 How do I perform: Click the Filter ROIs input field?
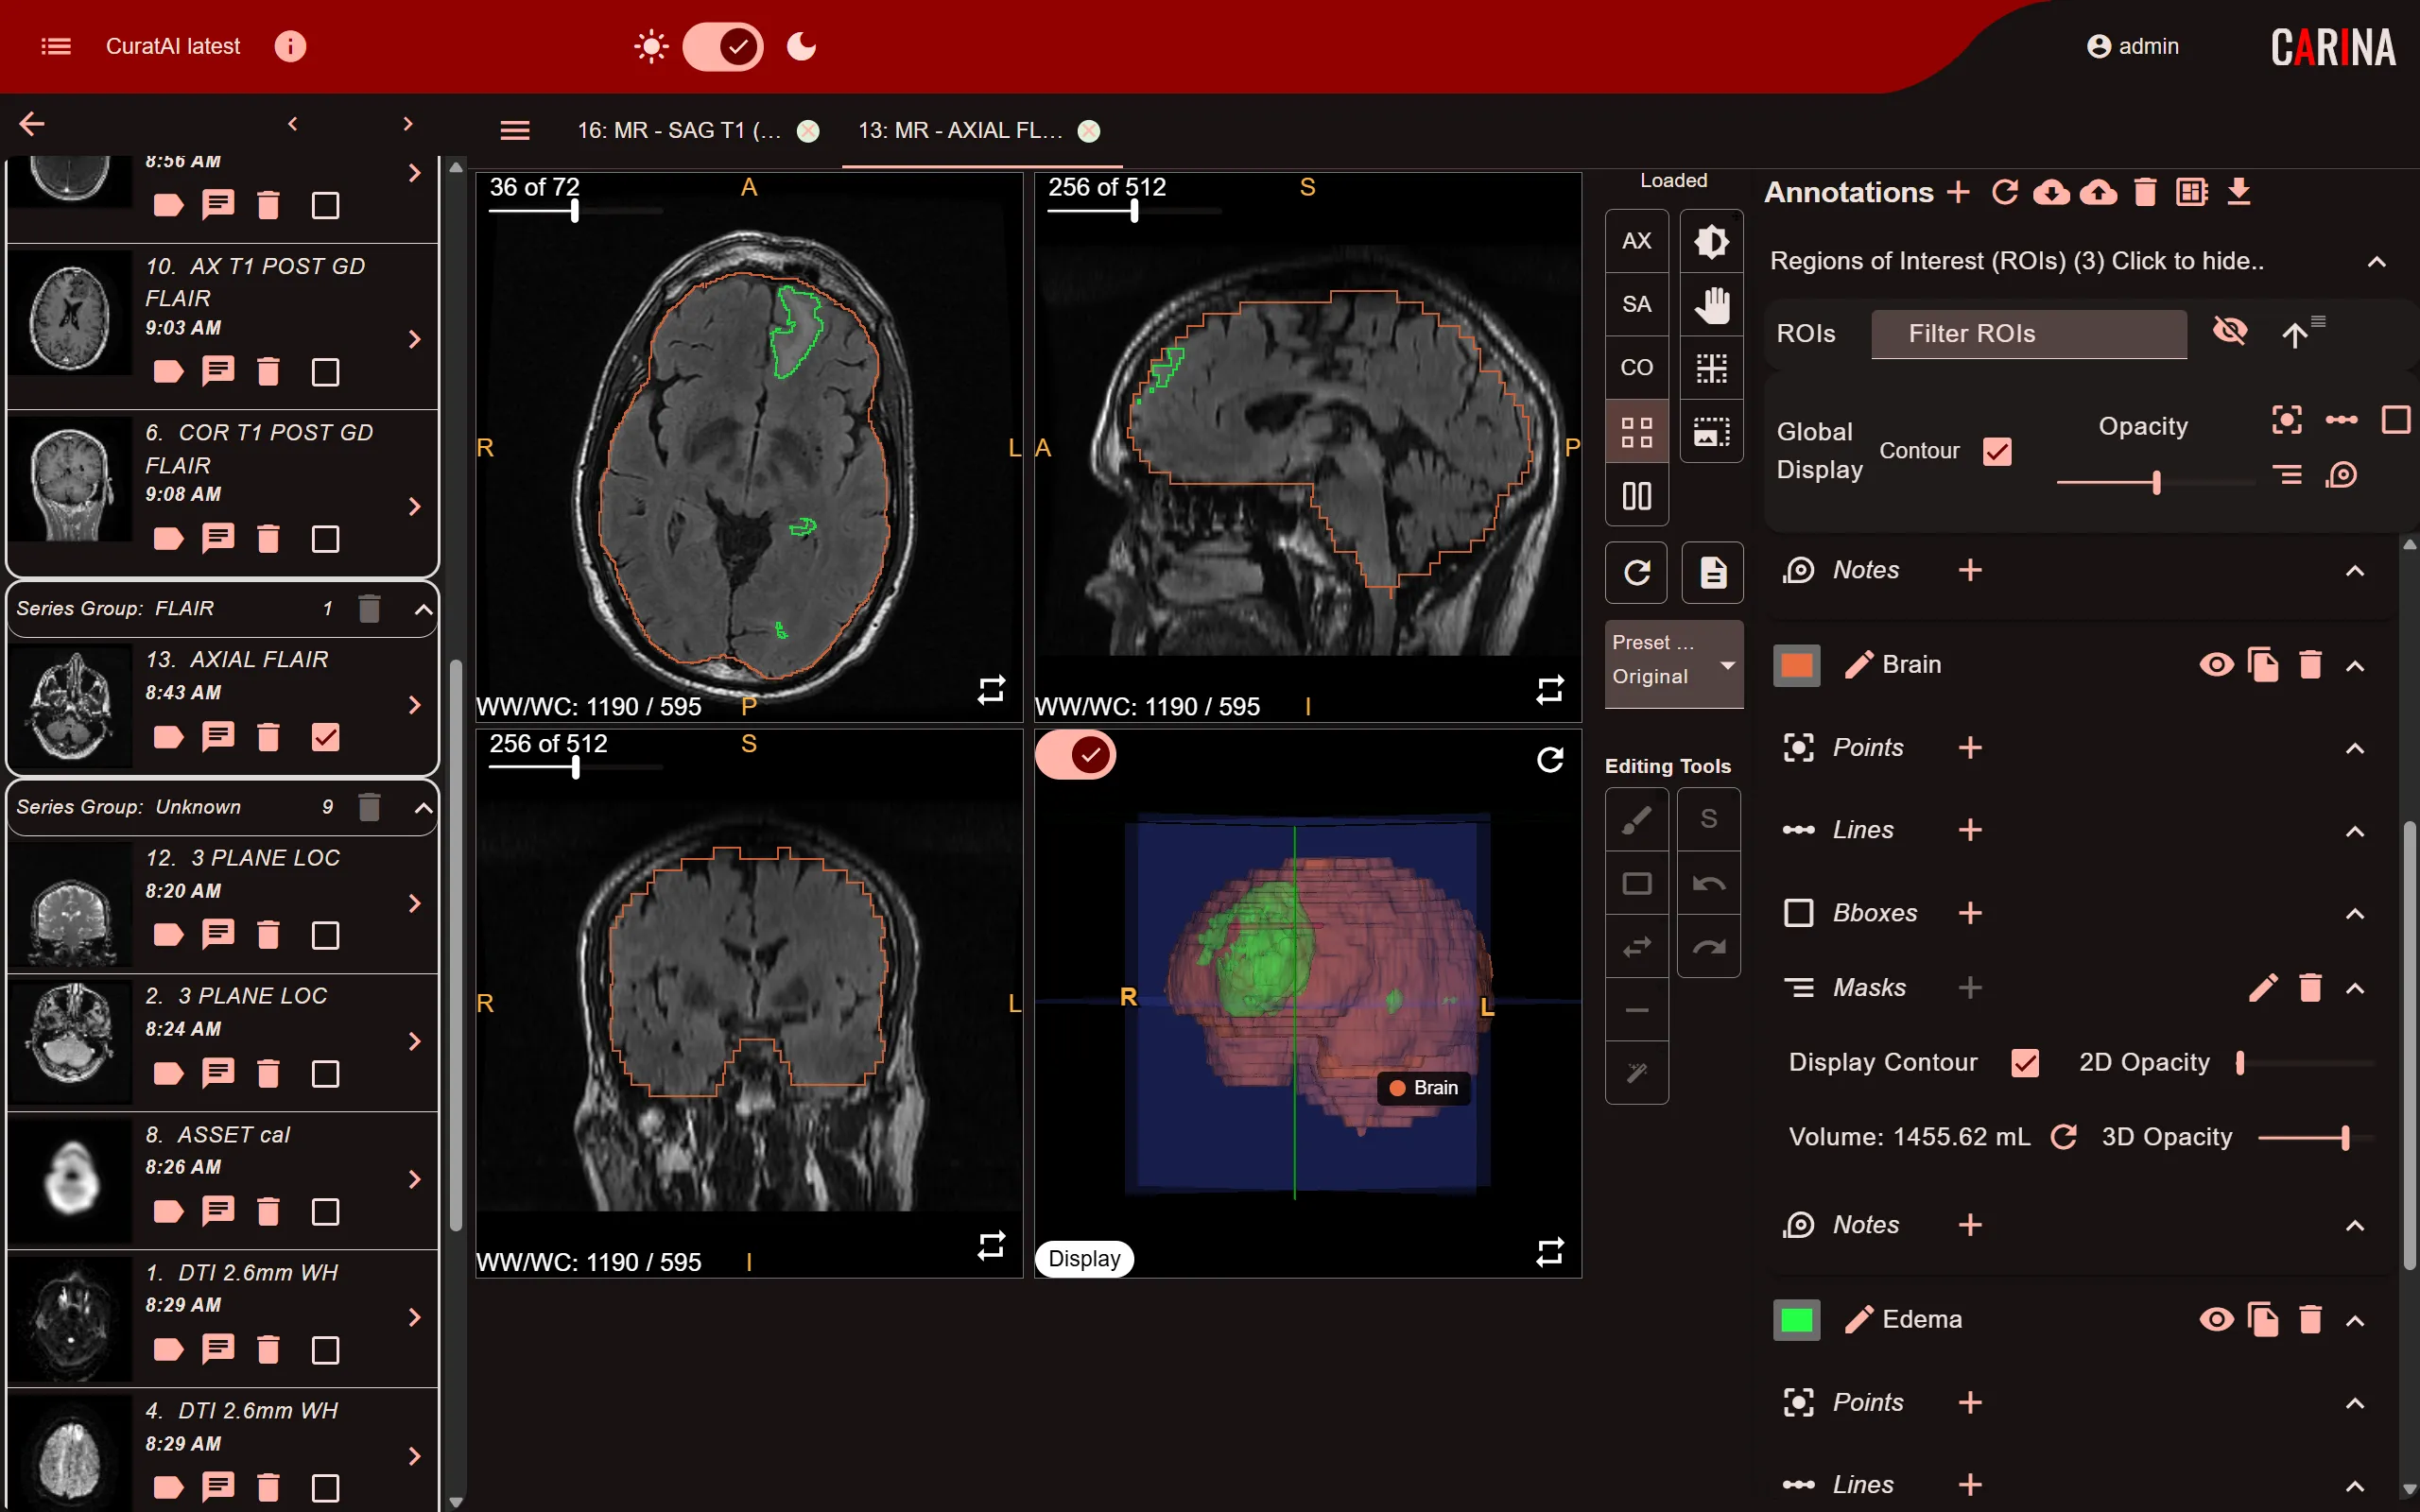coord(2028,334)
